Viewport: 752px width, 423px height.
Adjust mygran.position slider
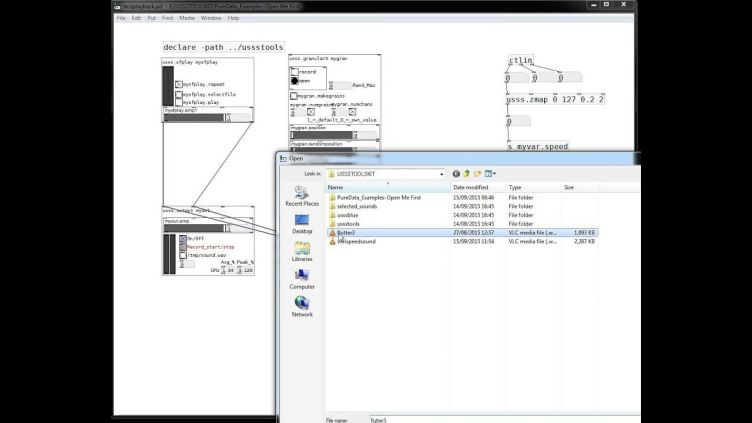tap(321, 135)
